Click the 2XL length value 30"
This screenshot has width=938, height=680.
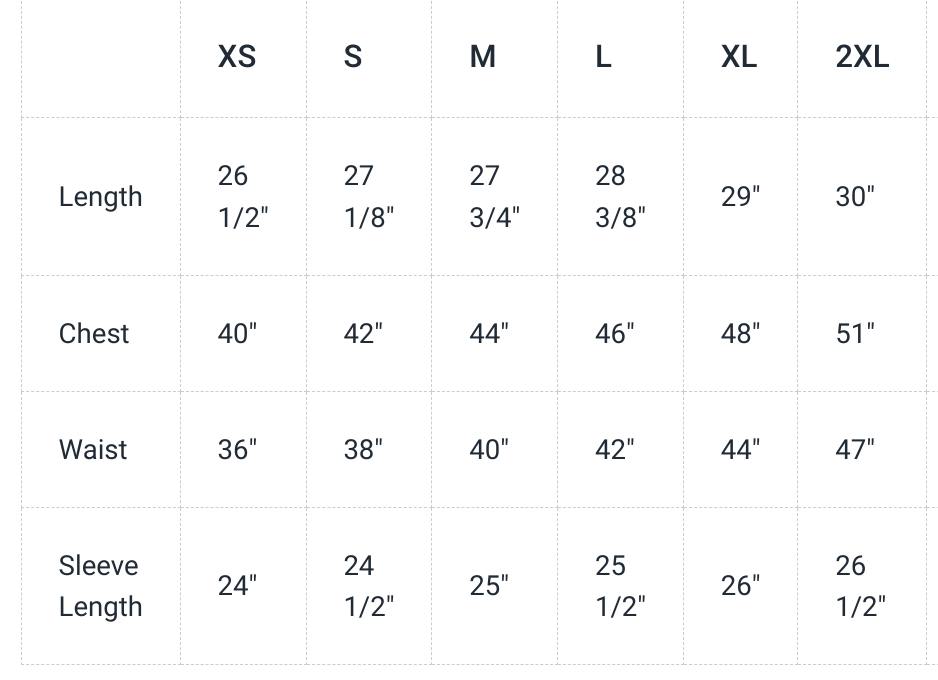point(855,197)
